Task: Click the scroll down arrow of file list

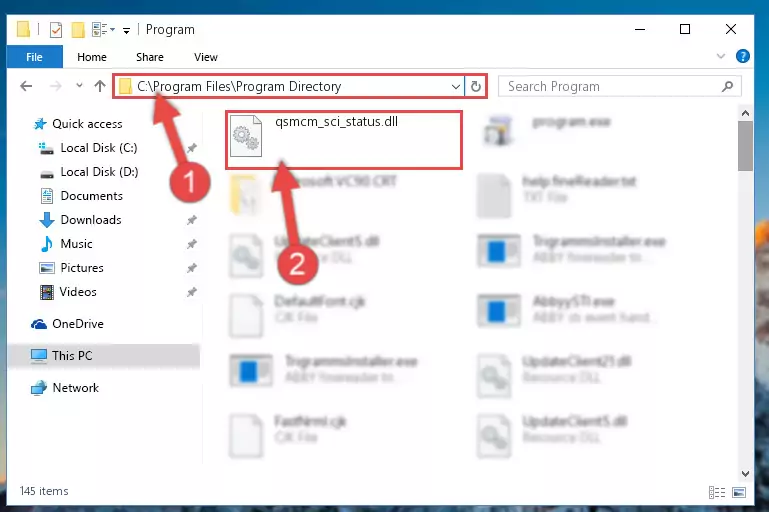Action: coord(745,474)
